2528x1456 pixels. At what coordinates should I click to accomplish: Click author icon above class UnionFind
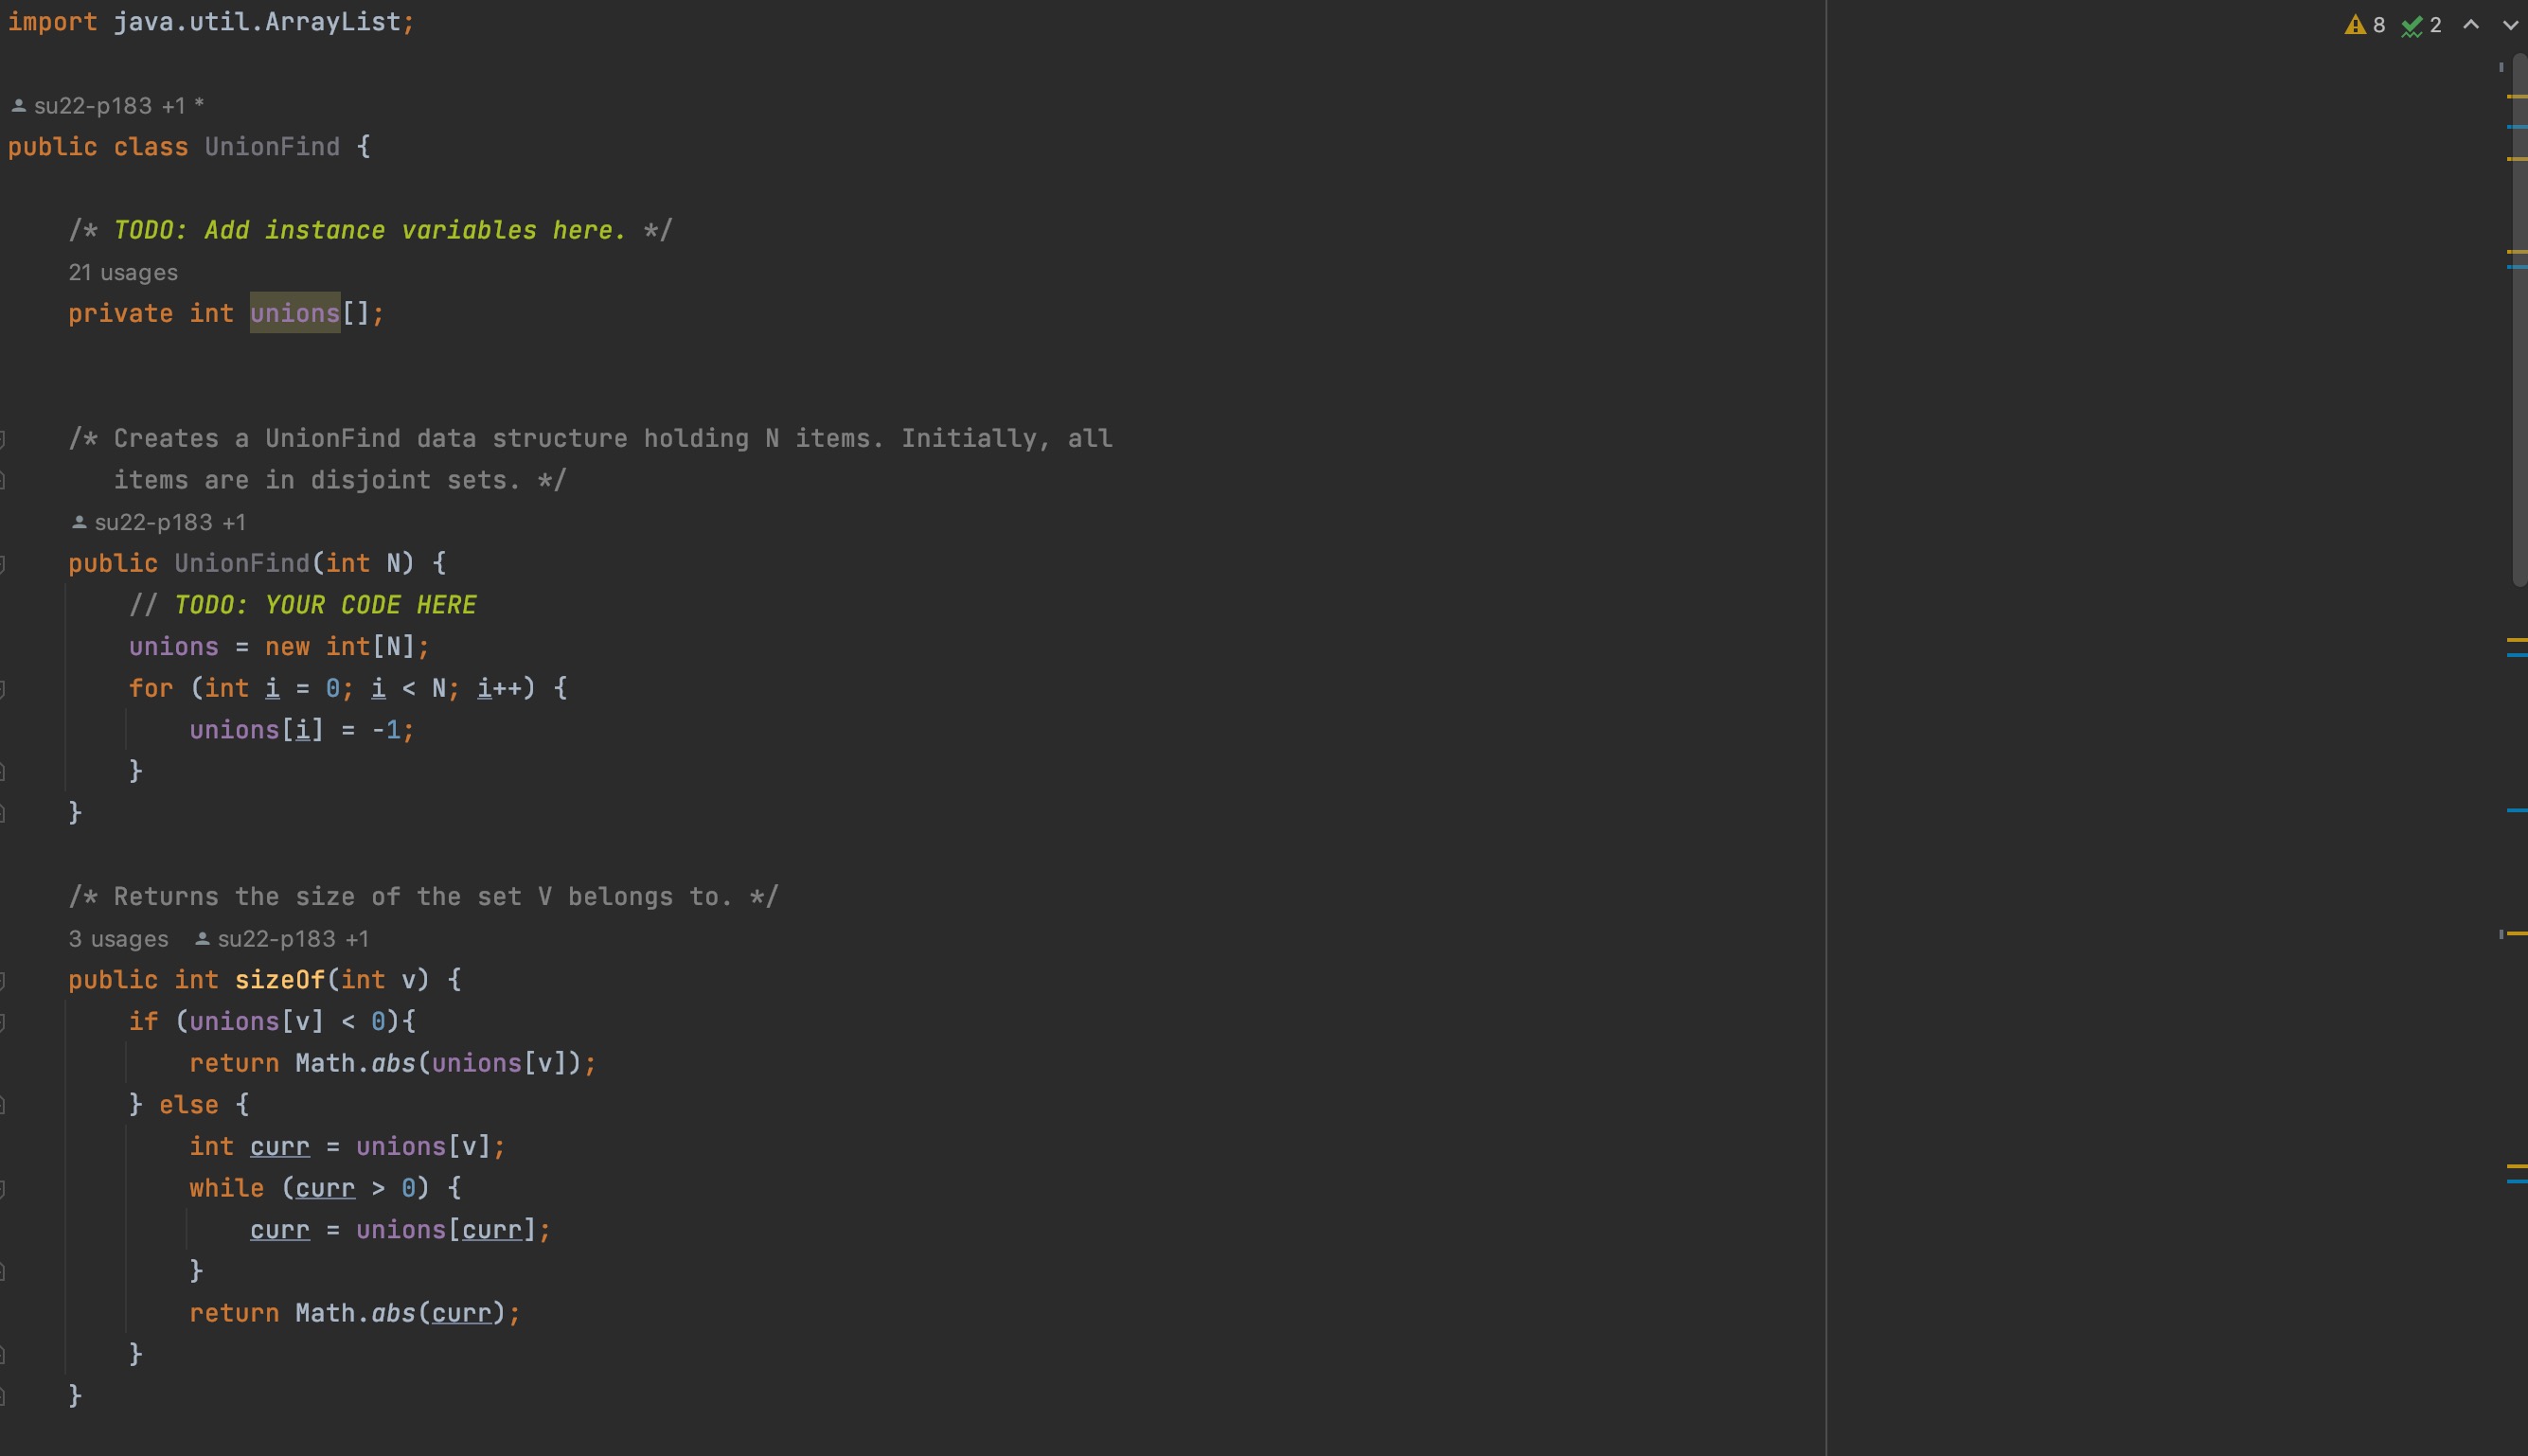[x=18, y=105]
